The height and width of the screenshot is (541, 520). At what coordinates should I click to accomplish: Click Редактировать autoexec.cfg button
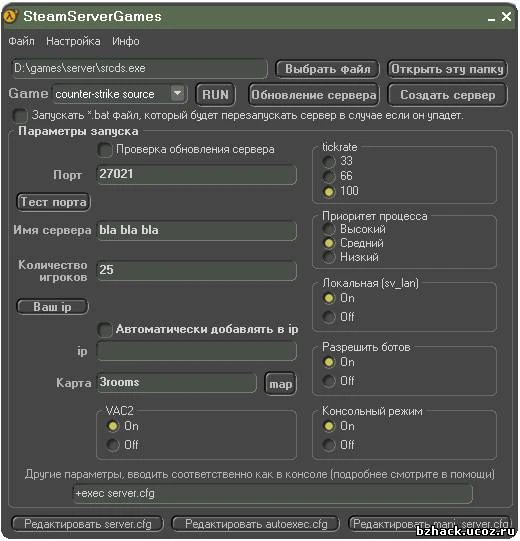(x=256, y=524)
